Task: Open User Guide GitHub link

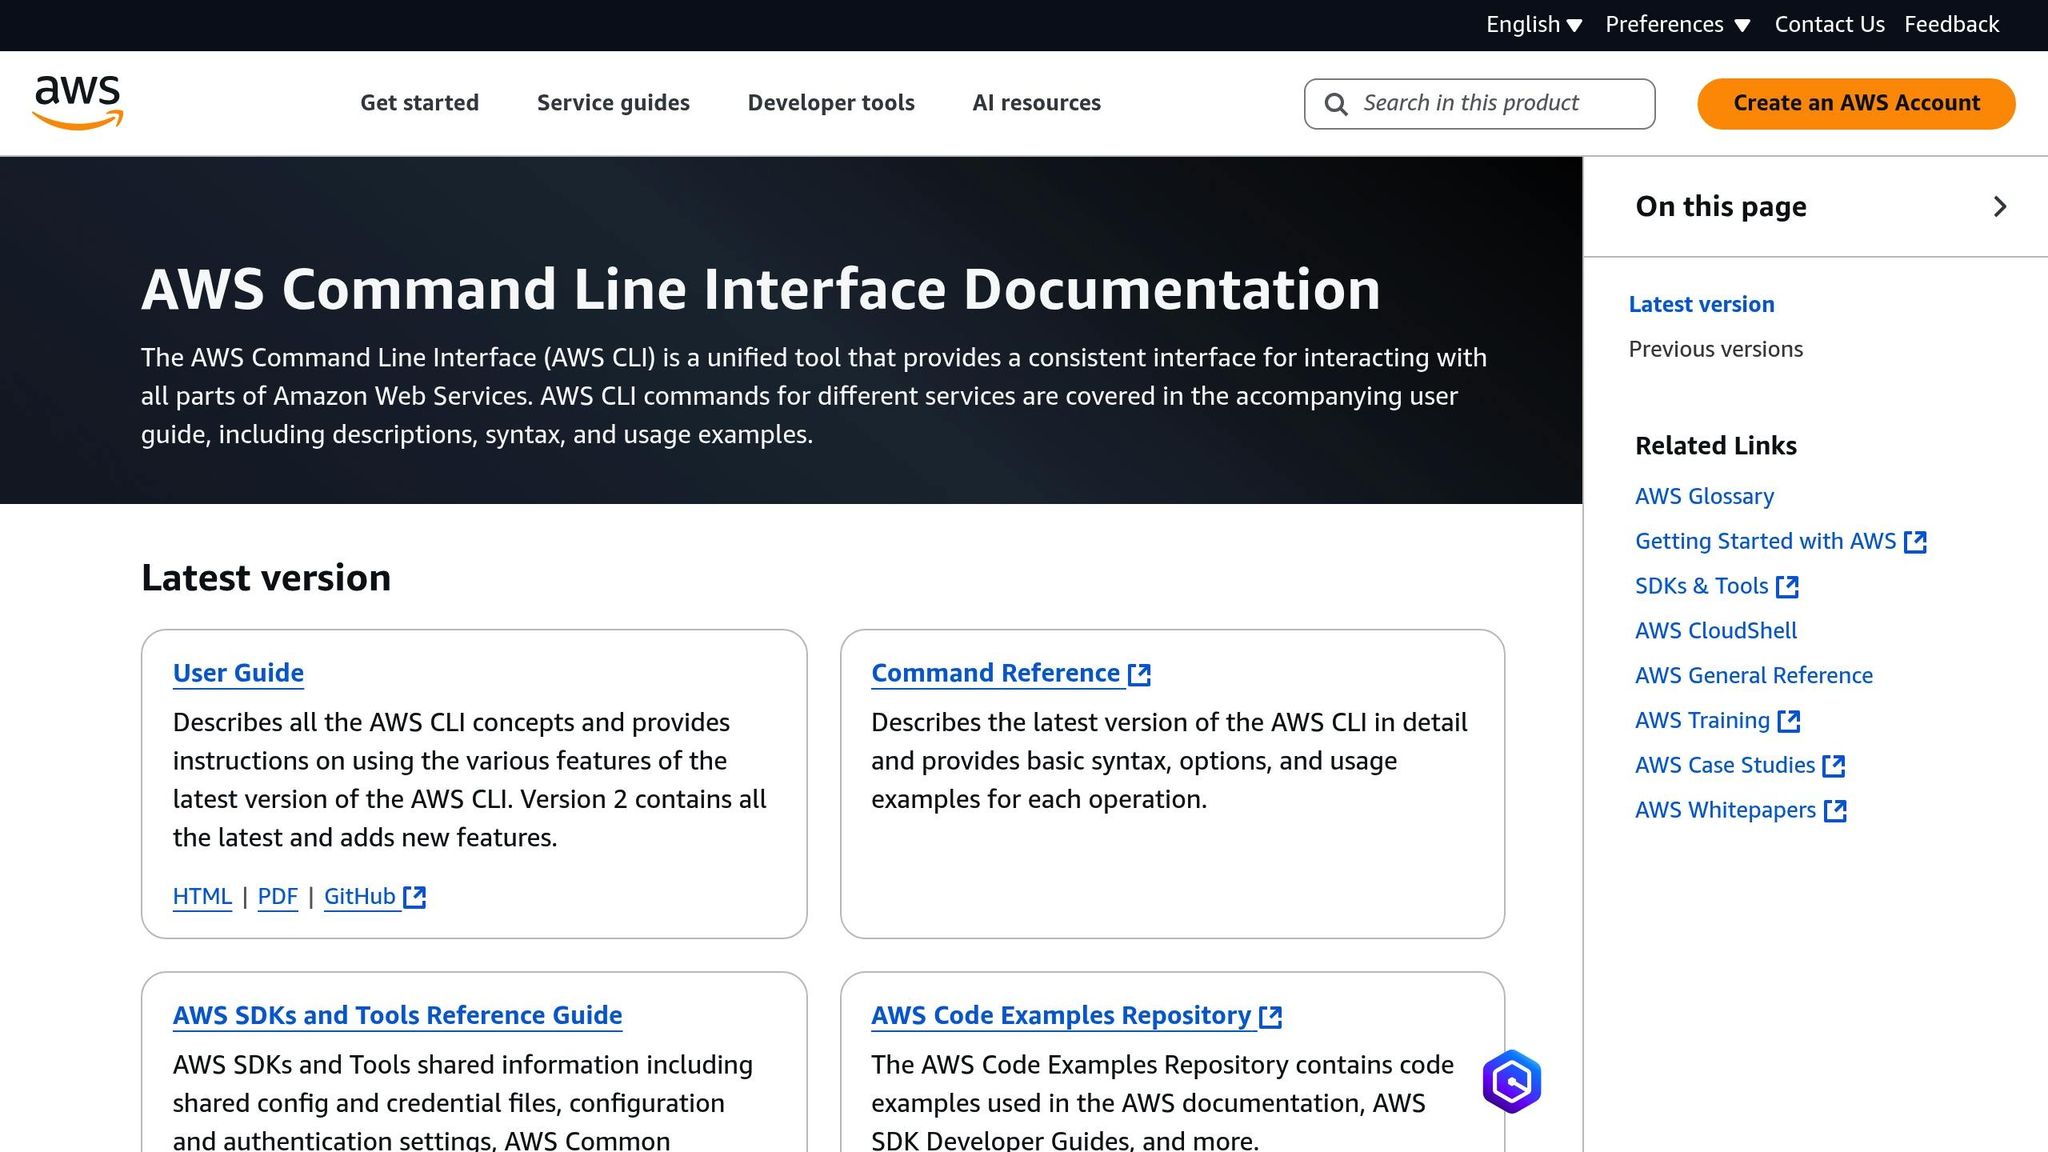Action: tap(360, 897)
